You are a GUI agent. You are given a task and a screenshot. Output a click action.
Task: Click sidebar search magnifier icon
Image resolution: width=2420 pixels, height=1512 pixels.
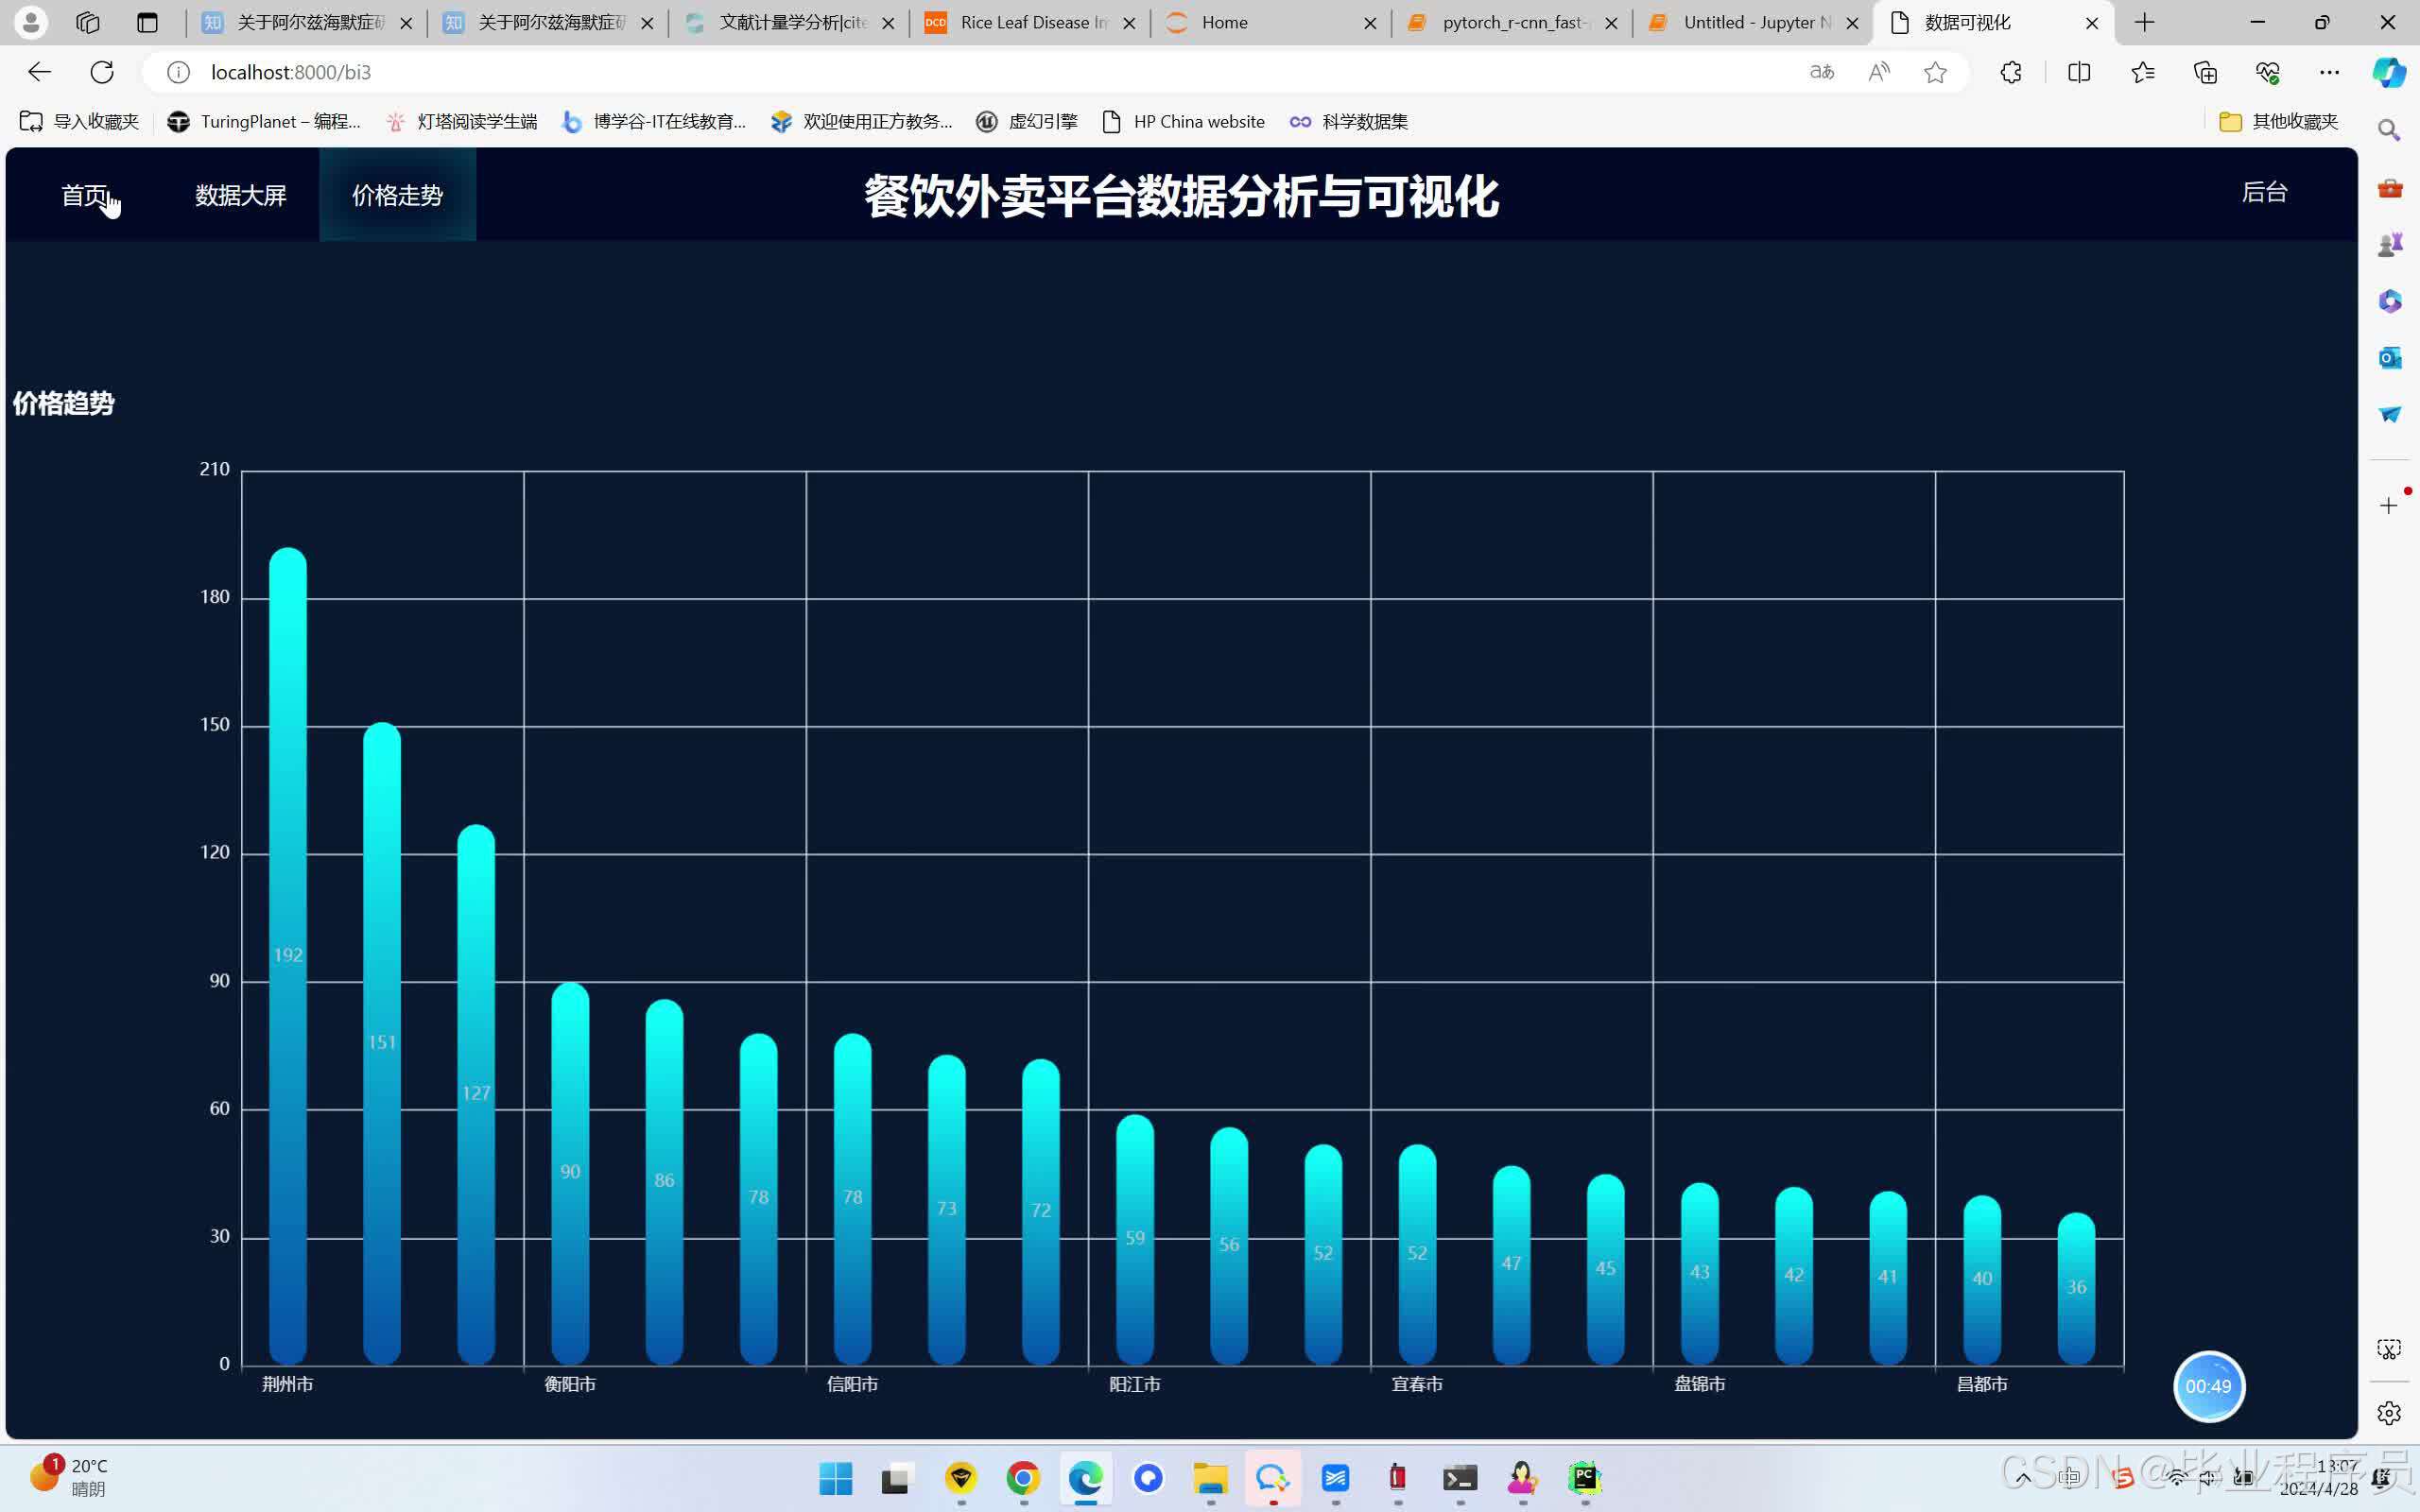click(x=2389, y=130)
